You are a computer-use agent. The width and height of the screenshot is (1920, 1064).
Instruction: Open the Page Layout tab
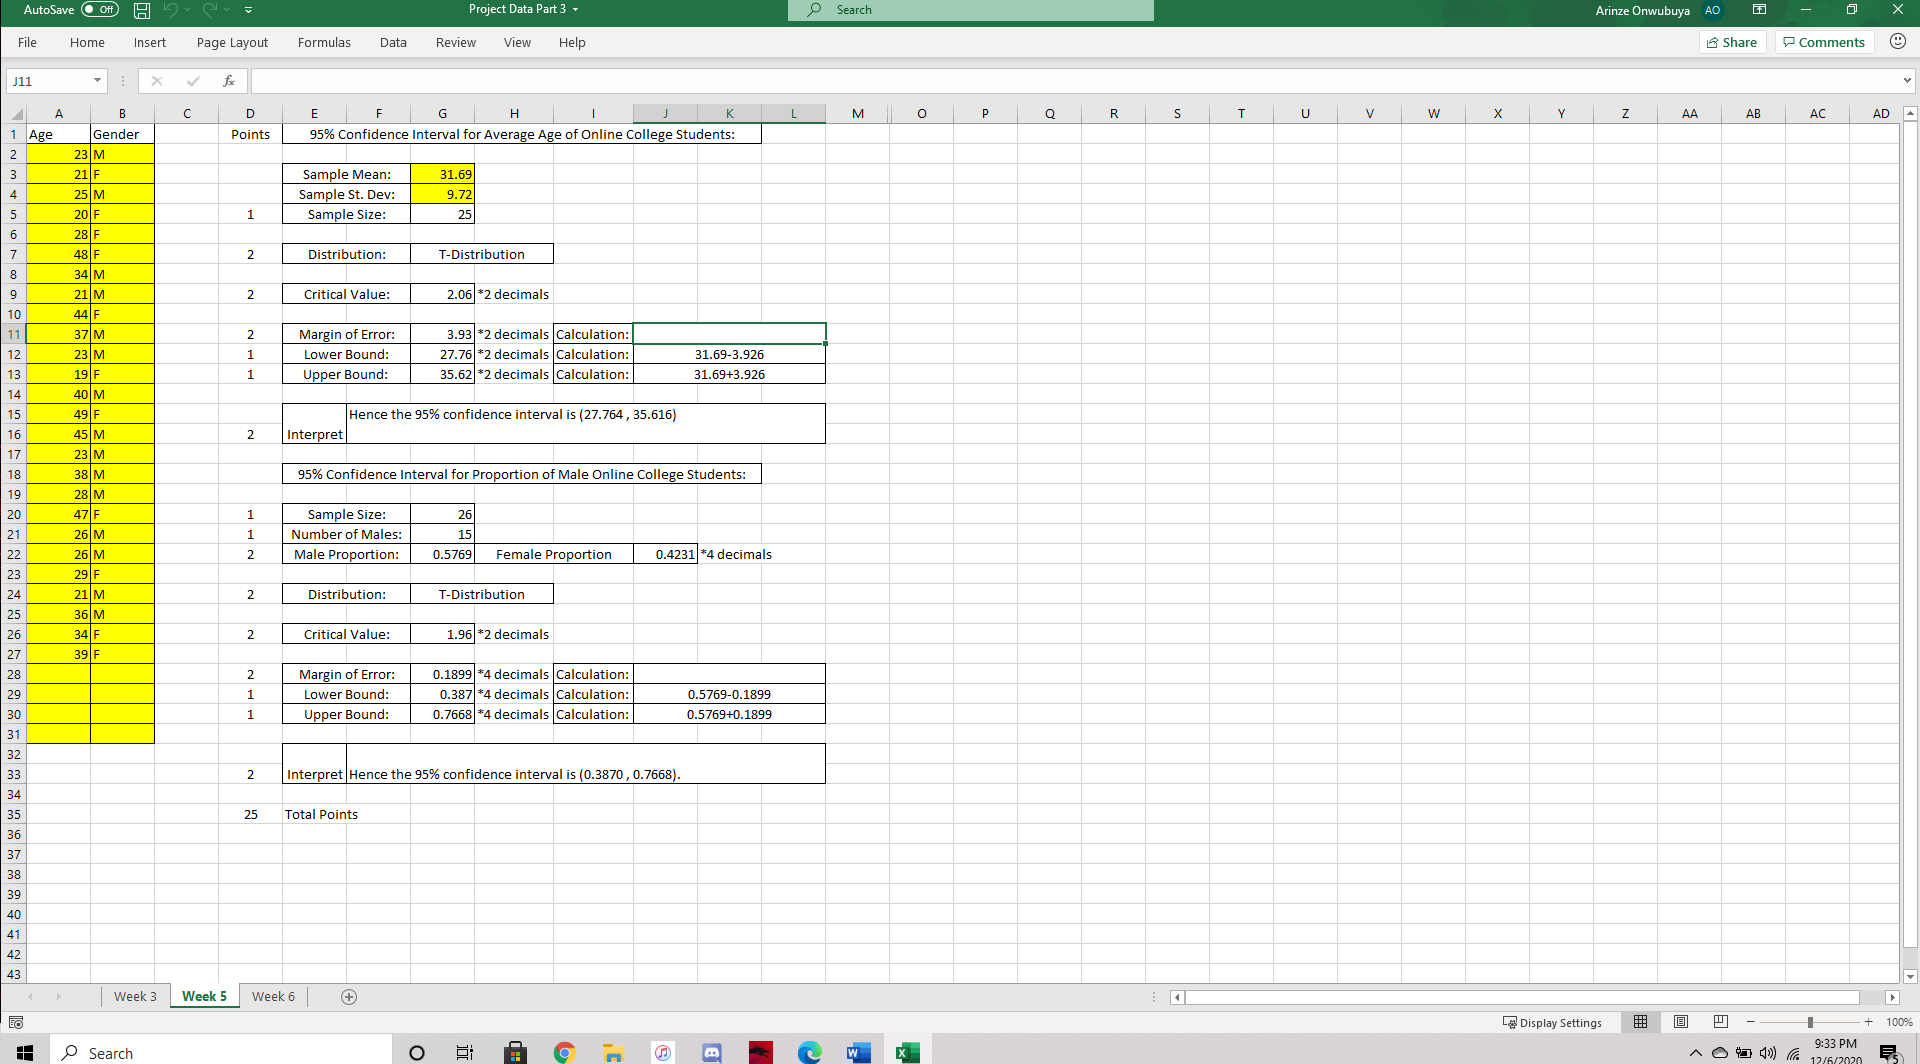click(232, 42)
